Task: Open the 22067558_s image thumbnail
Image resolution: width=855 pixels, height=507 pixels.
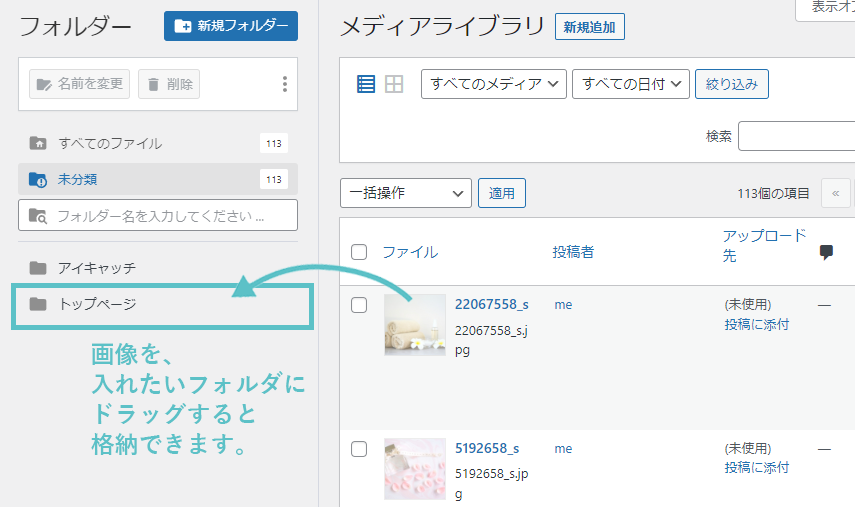Action: tap(415, 324)
